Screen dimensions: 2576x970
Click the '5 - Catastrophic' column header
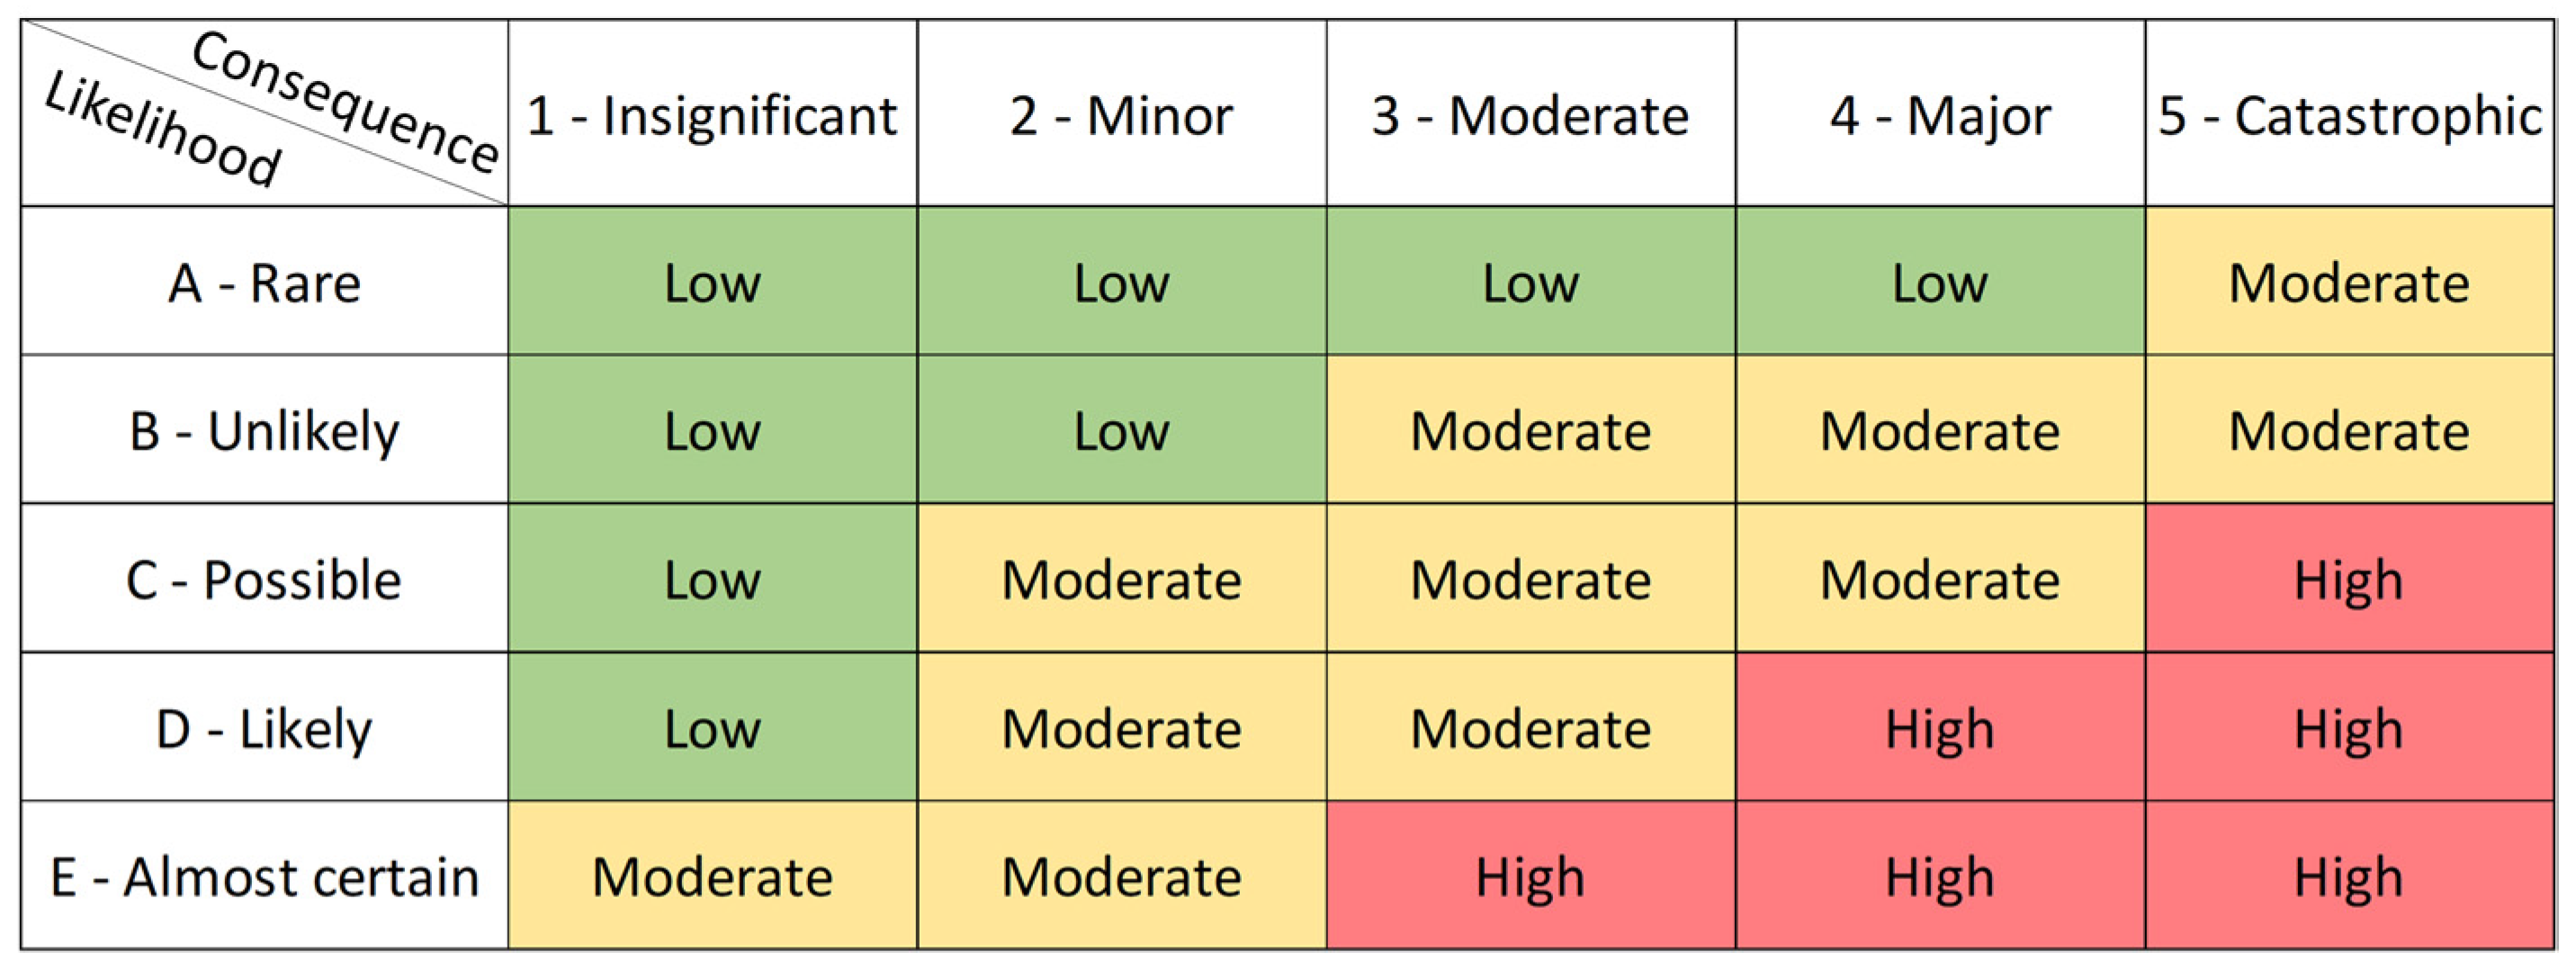tap(2349, 115)
